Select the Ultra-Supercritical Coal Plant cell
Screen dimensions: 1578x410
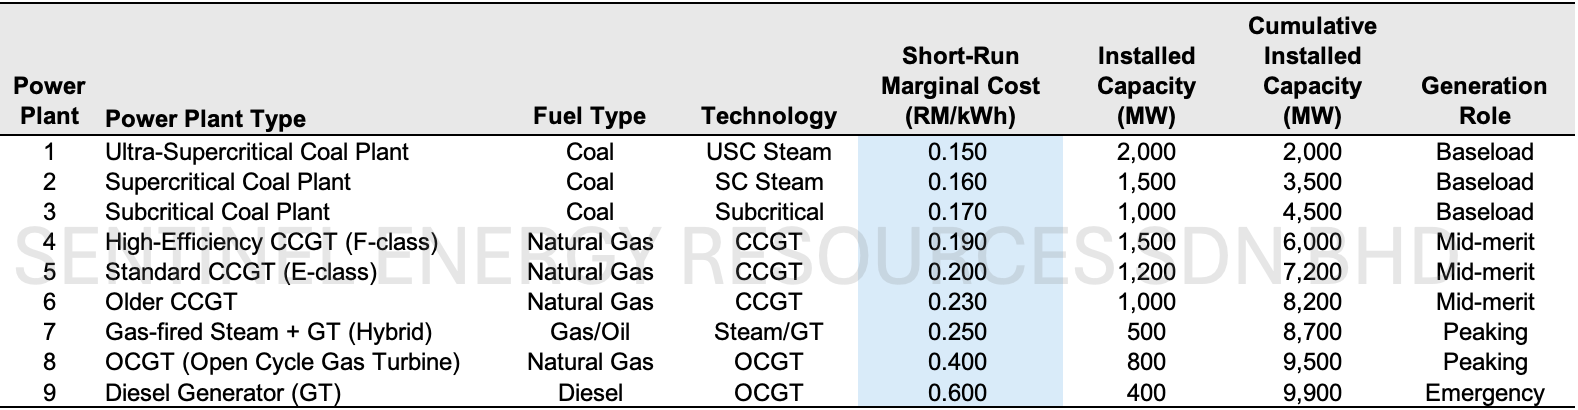(257, 153)
